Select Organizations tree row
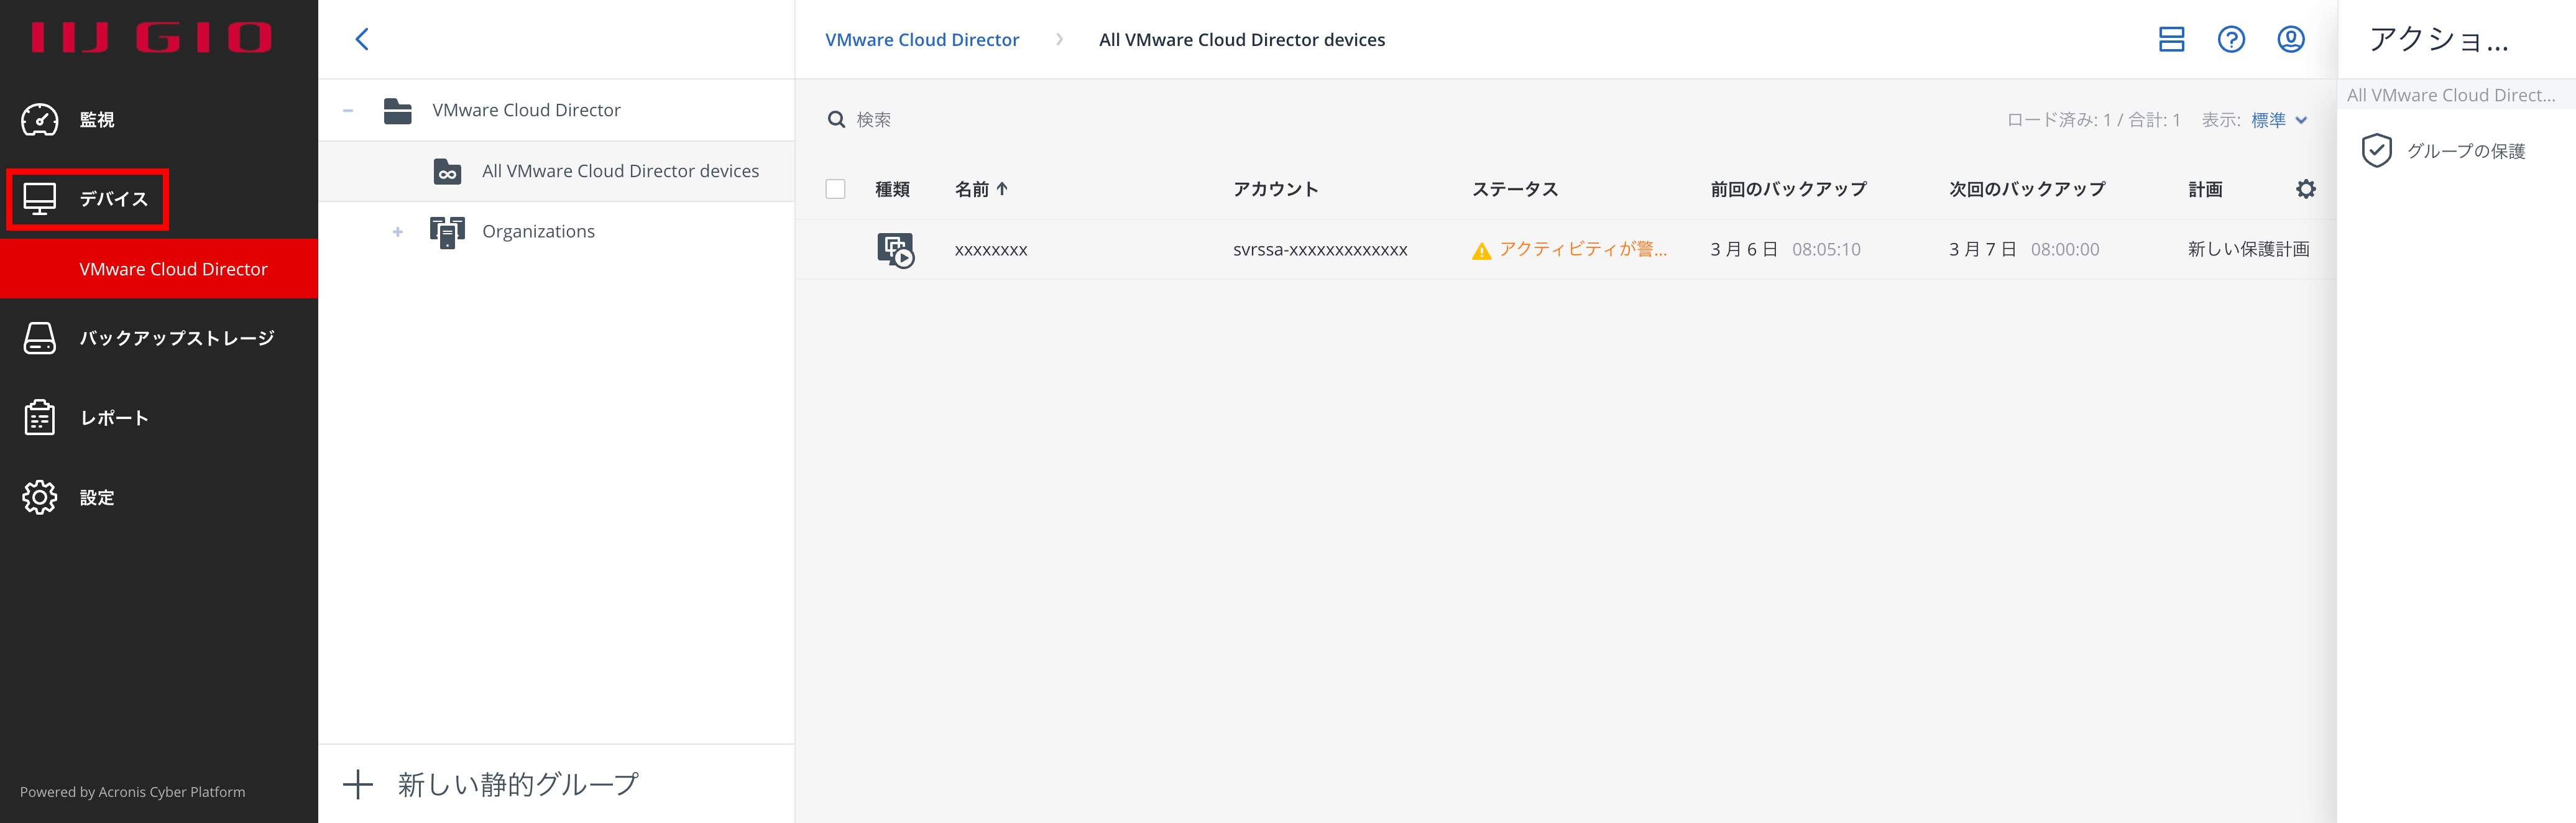Image resolution: width=2576 pixels, height=823 pixels. coord(556,232)
